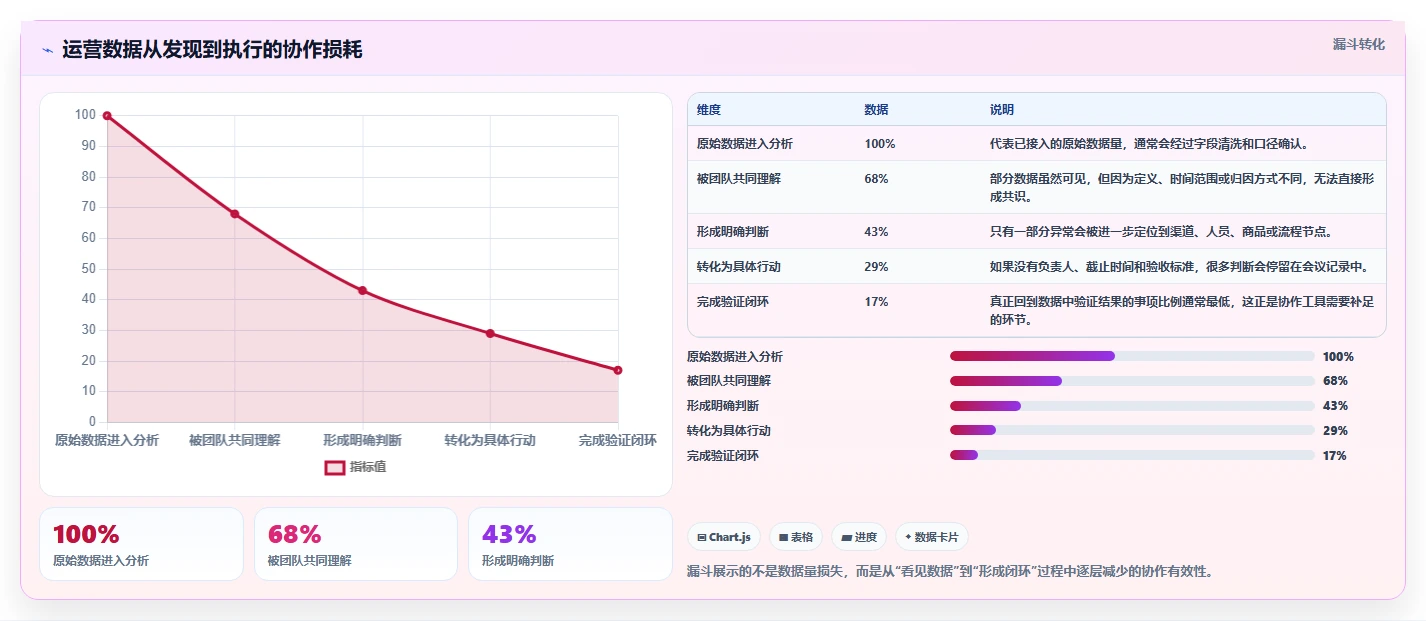Viewport: 1426px width, 621px height.
Task: Click the 转化为具体行动 cell in the table
Action: 739,267
